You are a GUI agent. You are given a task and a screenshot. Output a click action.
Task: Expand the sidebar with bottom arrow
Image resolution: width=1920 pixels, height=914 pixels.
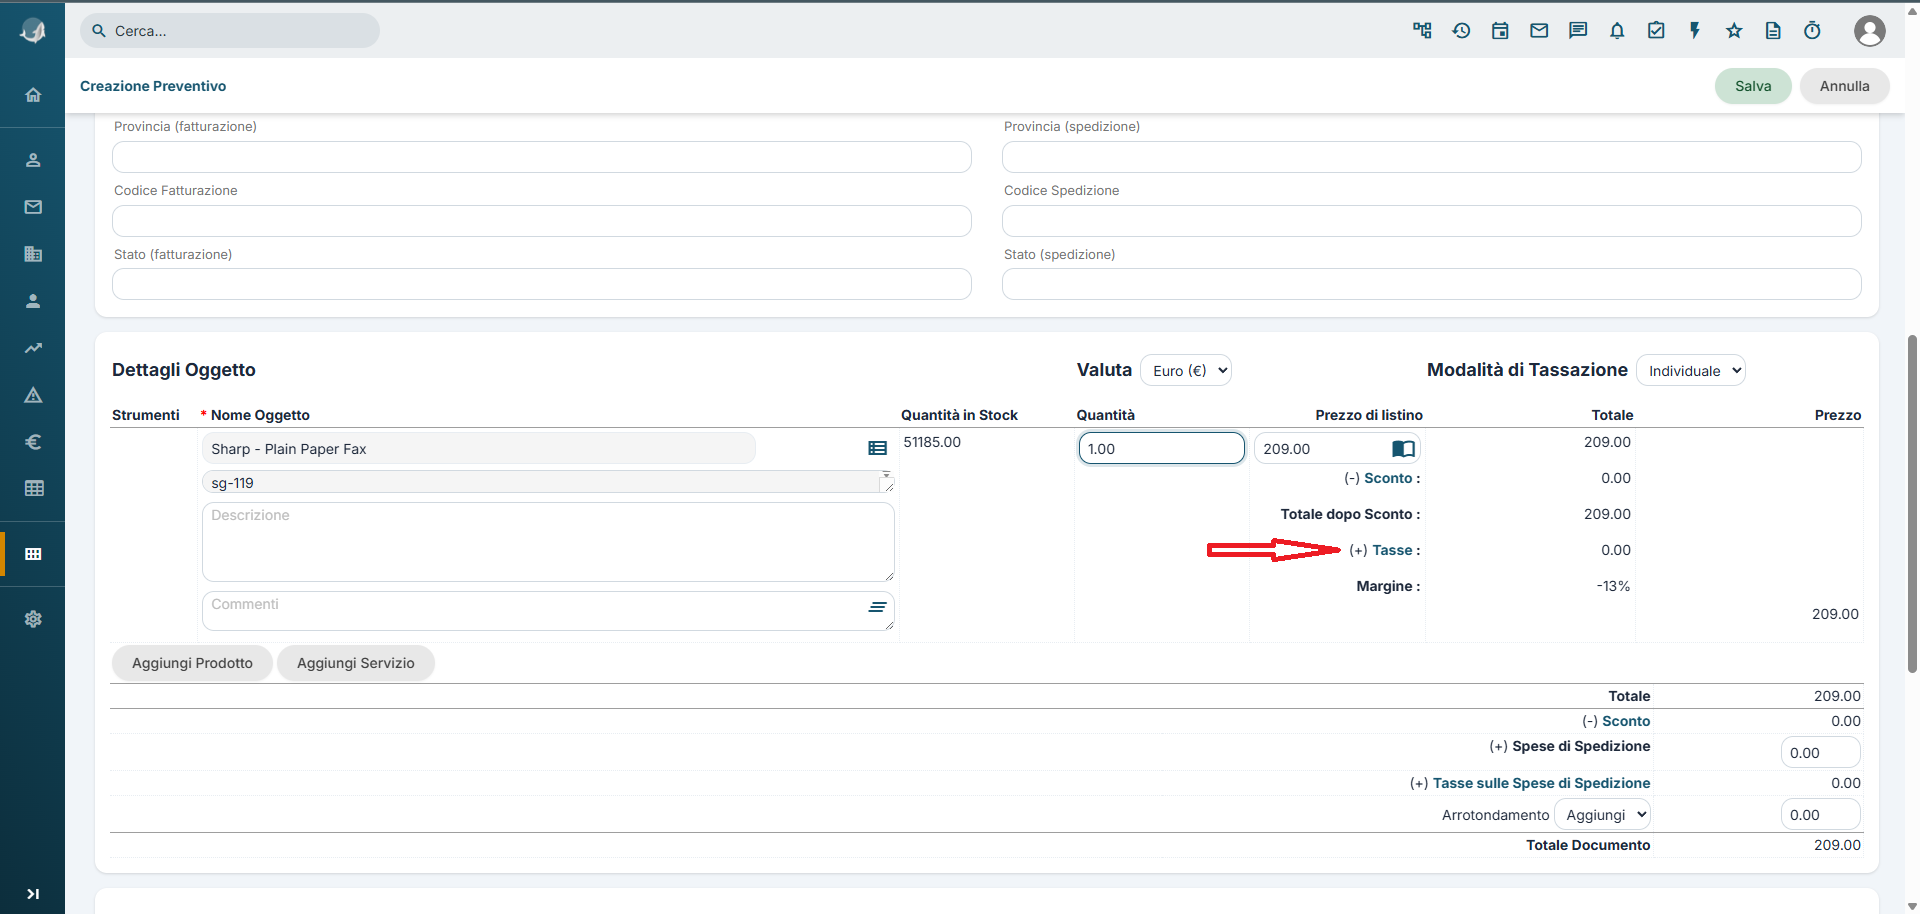tap(33, 894)
